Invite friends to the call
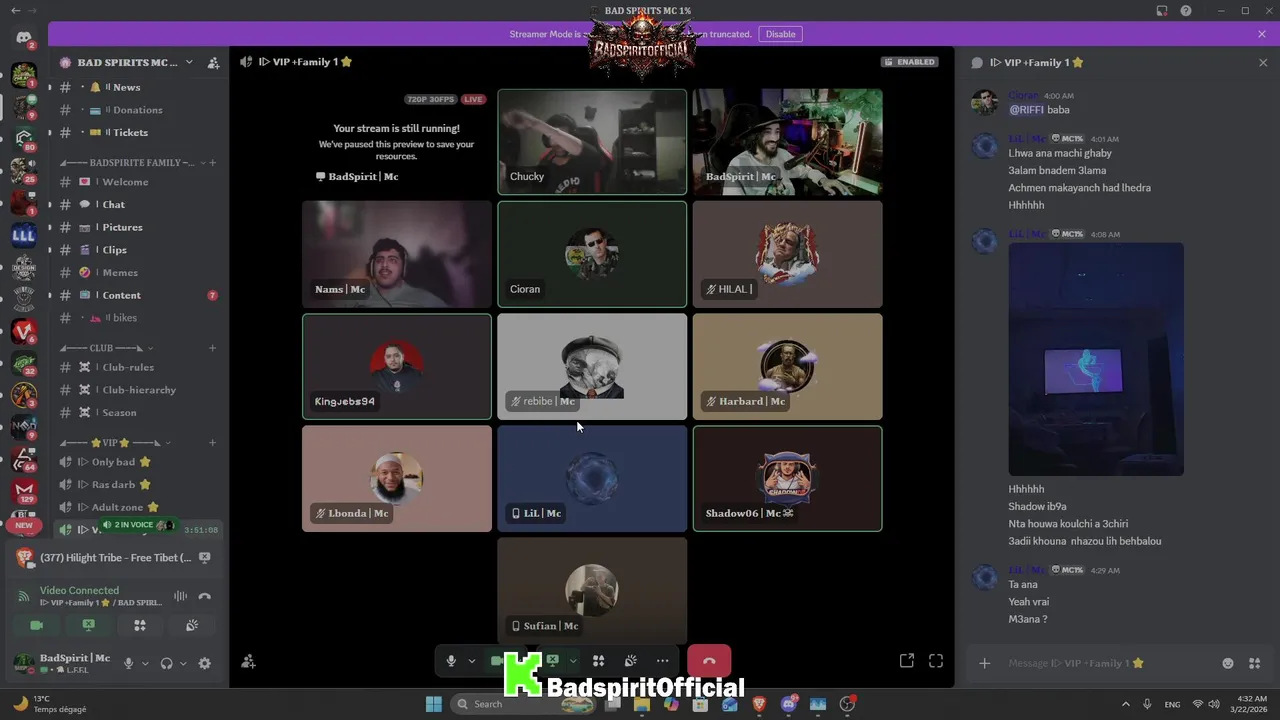1280x720 pixels. pos(248,661)
